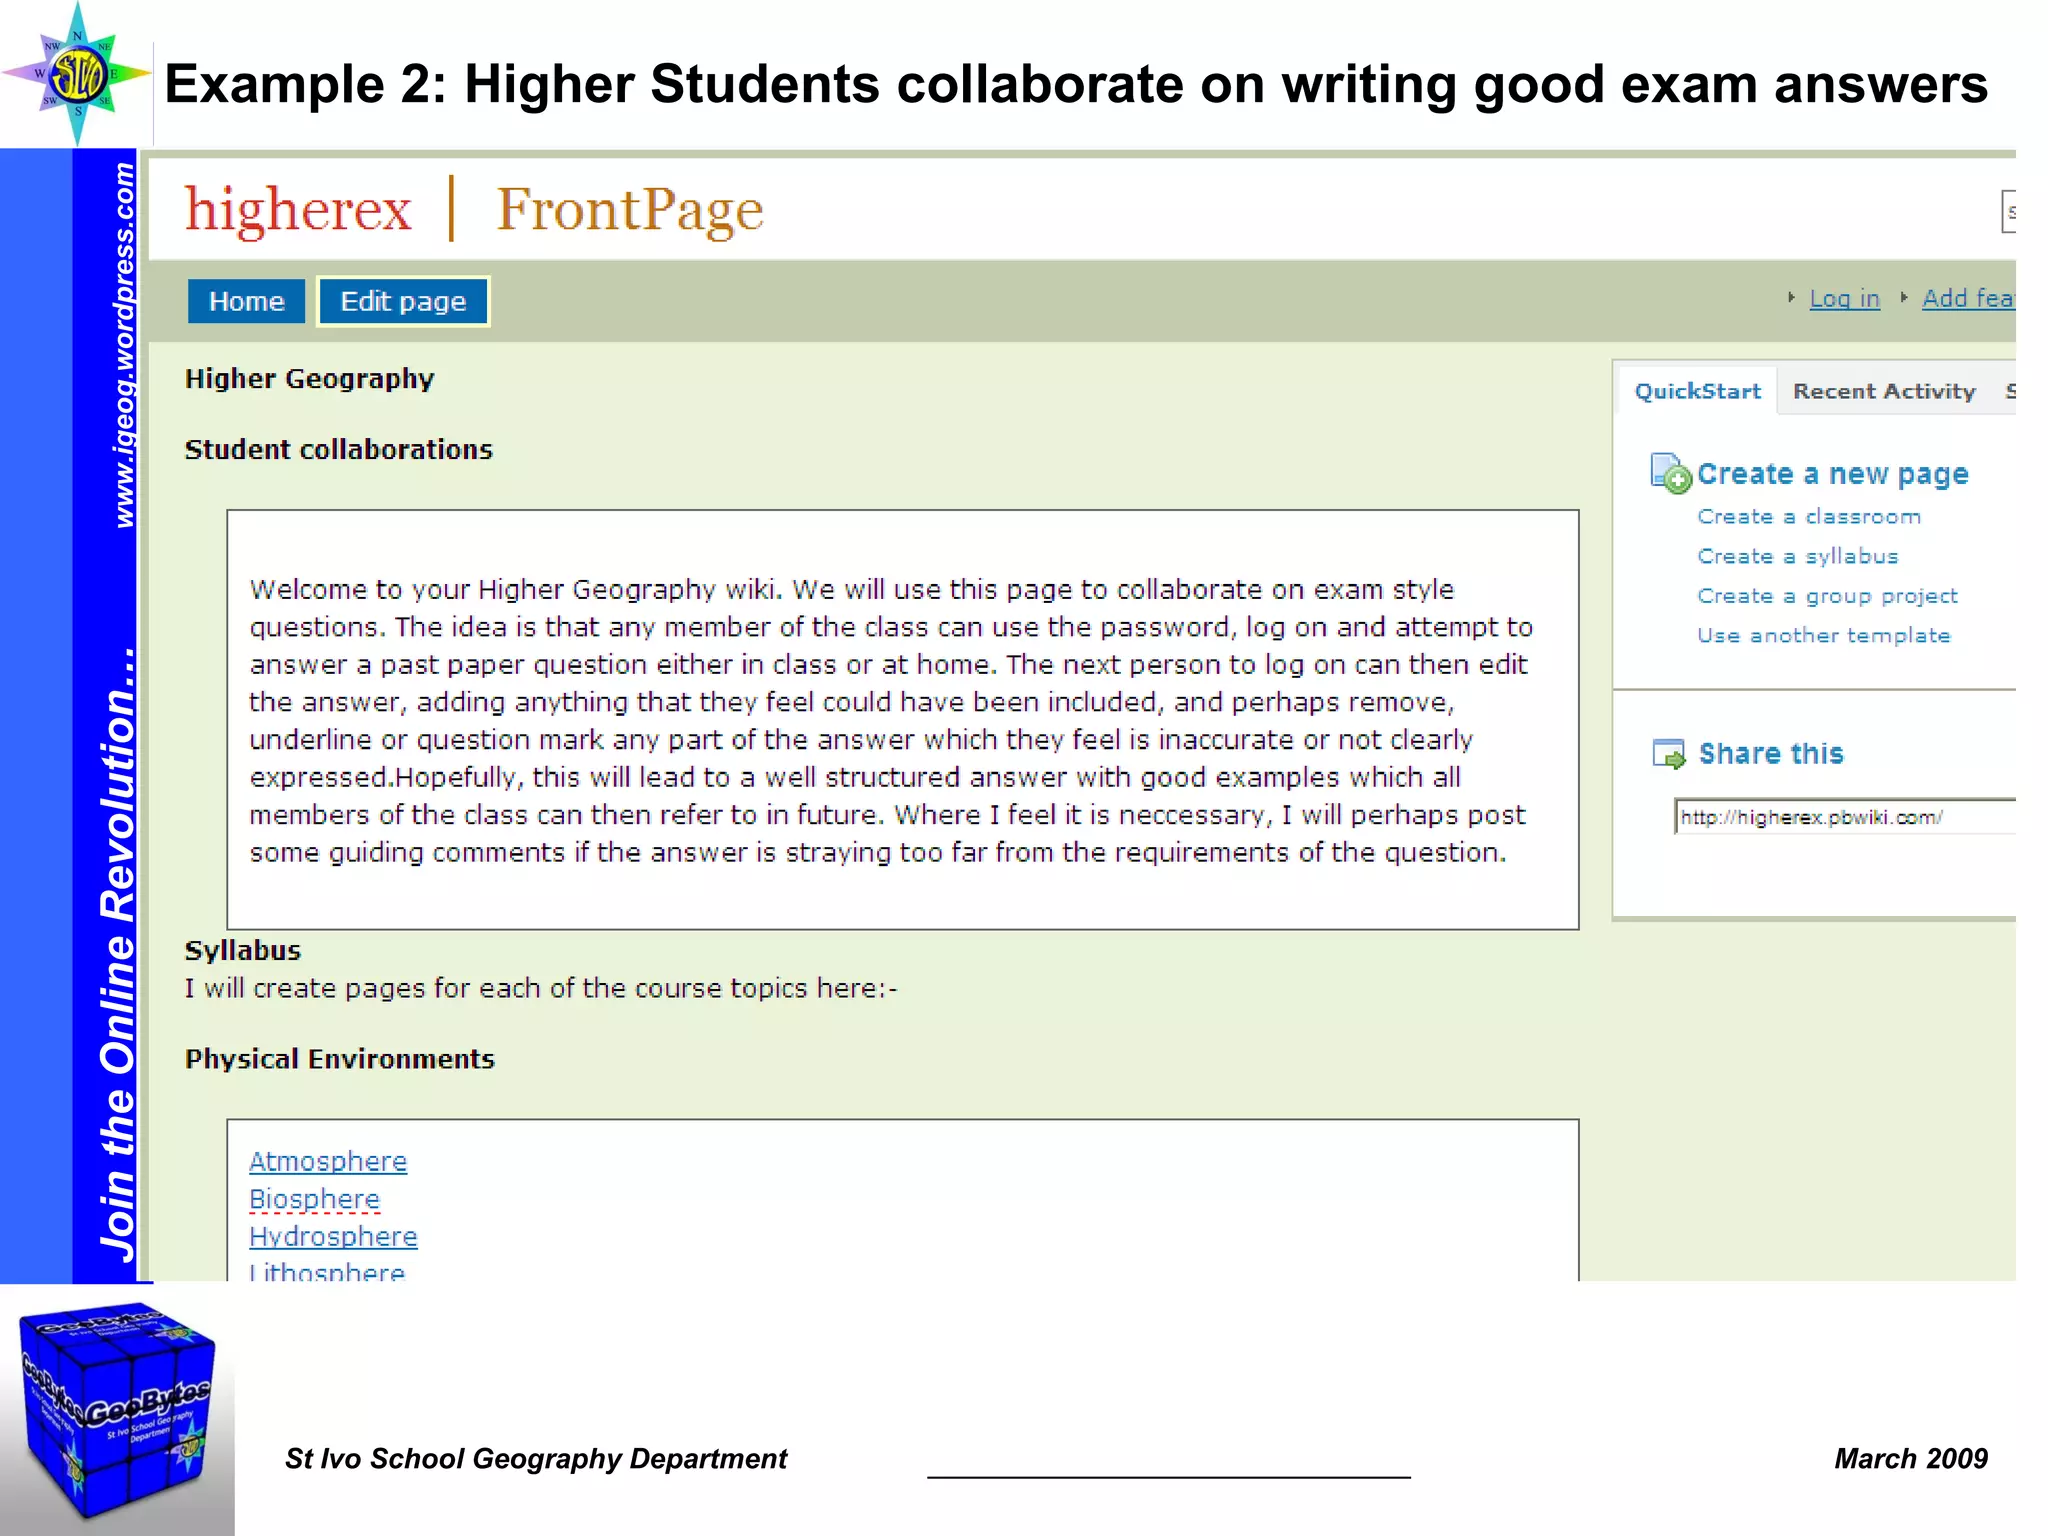
Task: Click the Log in link
Action: tap(1844, 298)
